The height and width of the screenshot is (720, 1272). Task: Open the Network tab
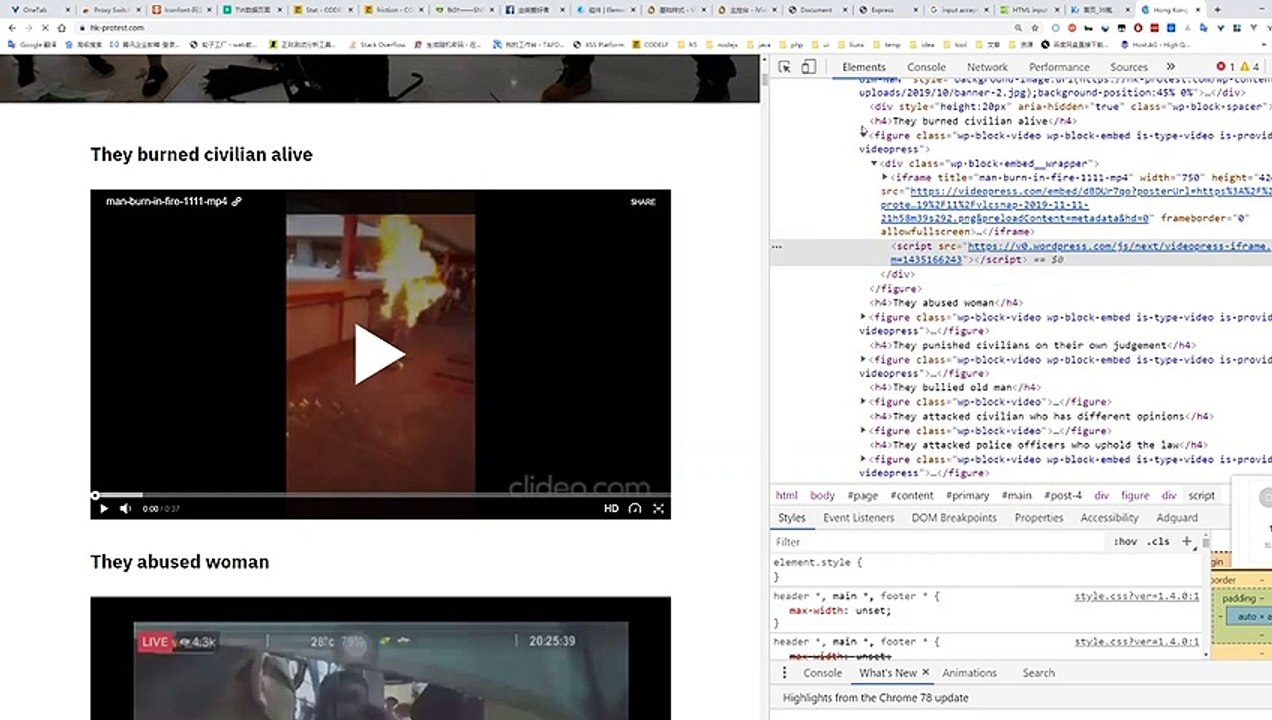tap(987, 67)
